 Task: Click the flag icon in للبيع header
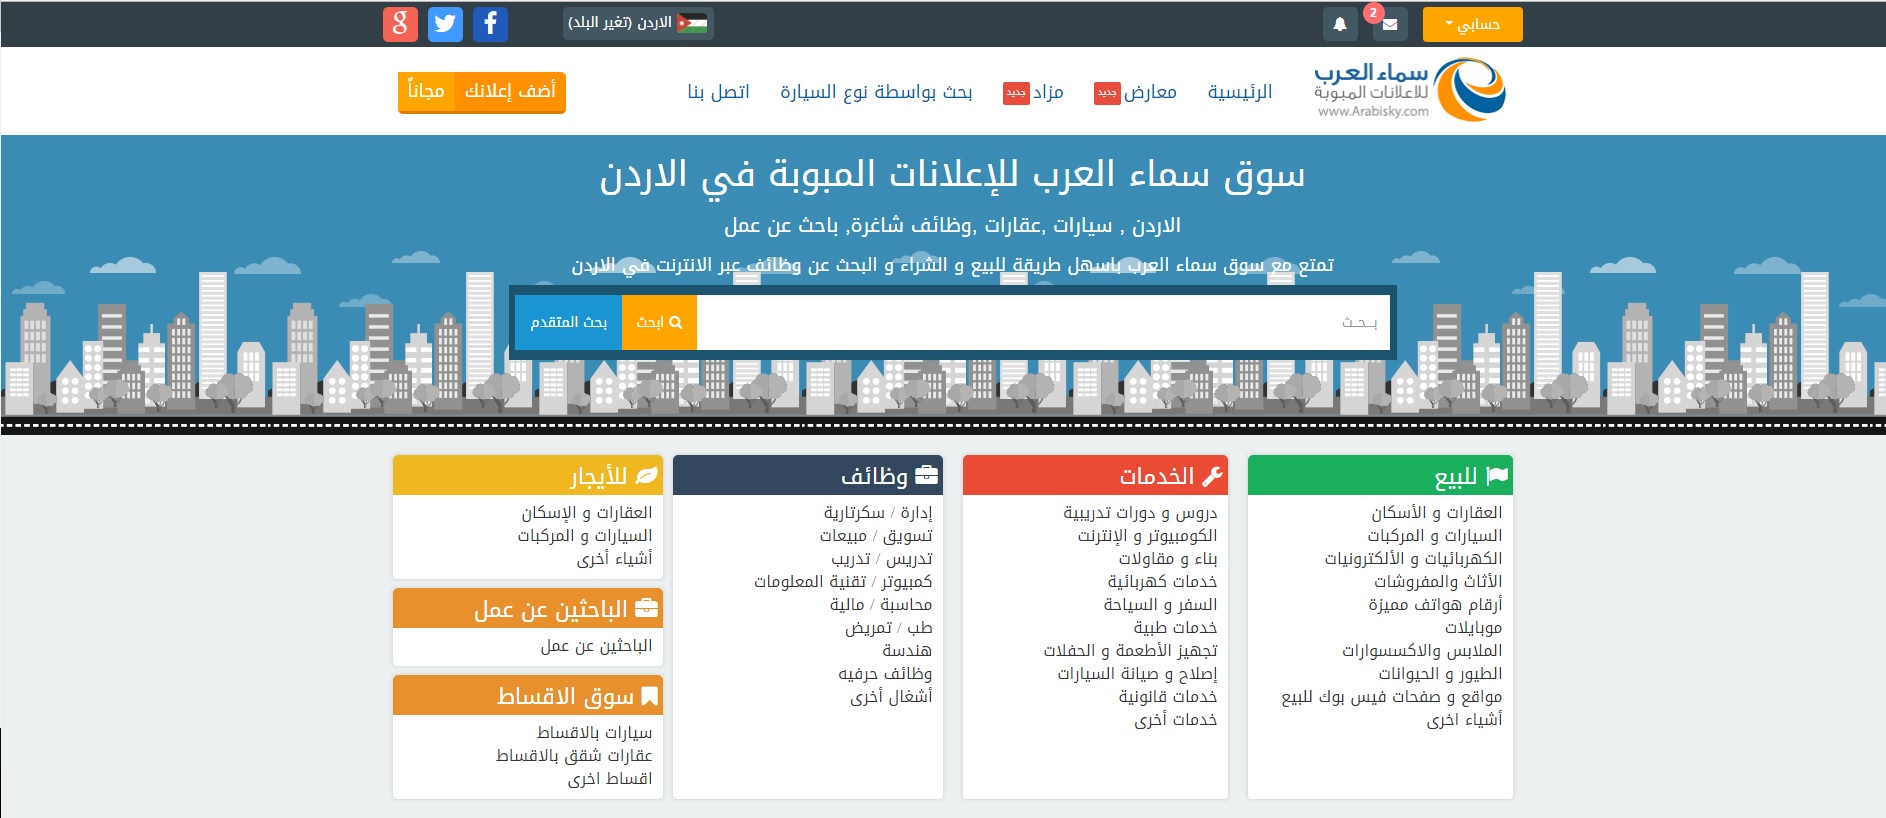(1497, 476)
